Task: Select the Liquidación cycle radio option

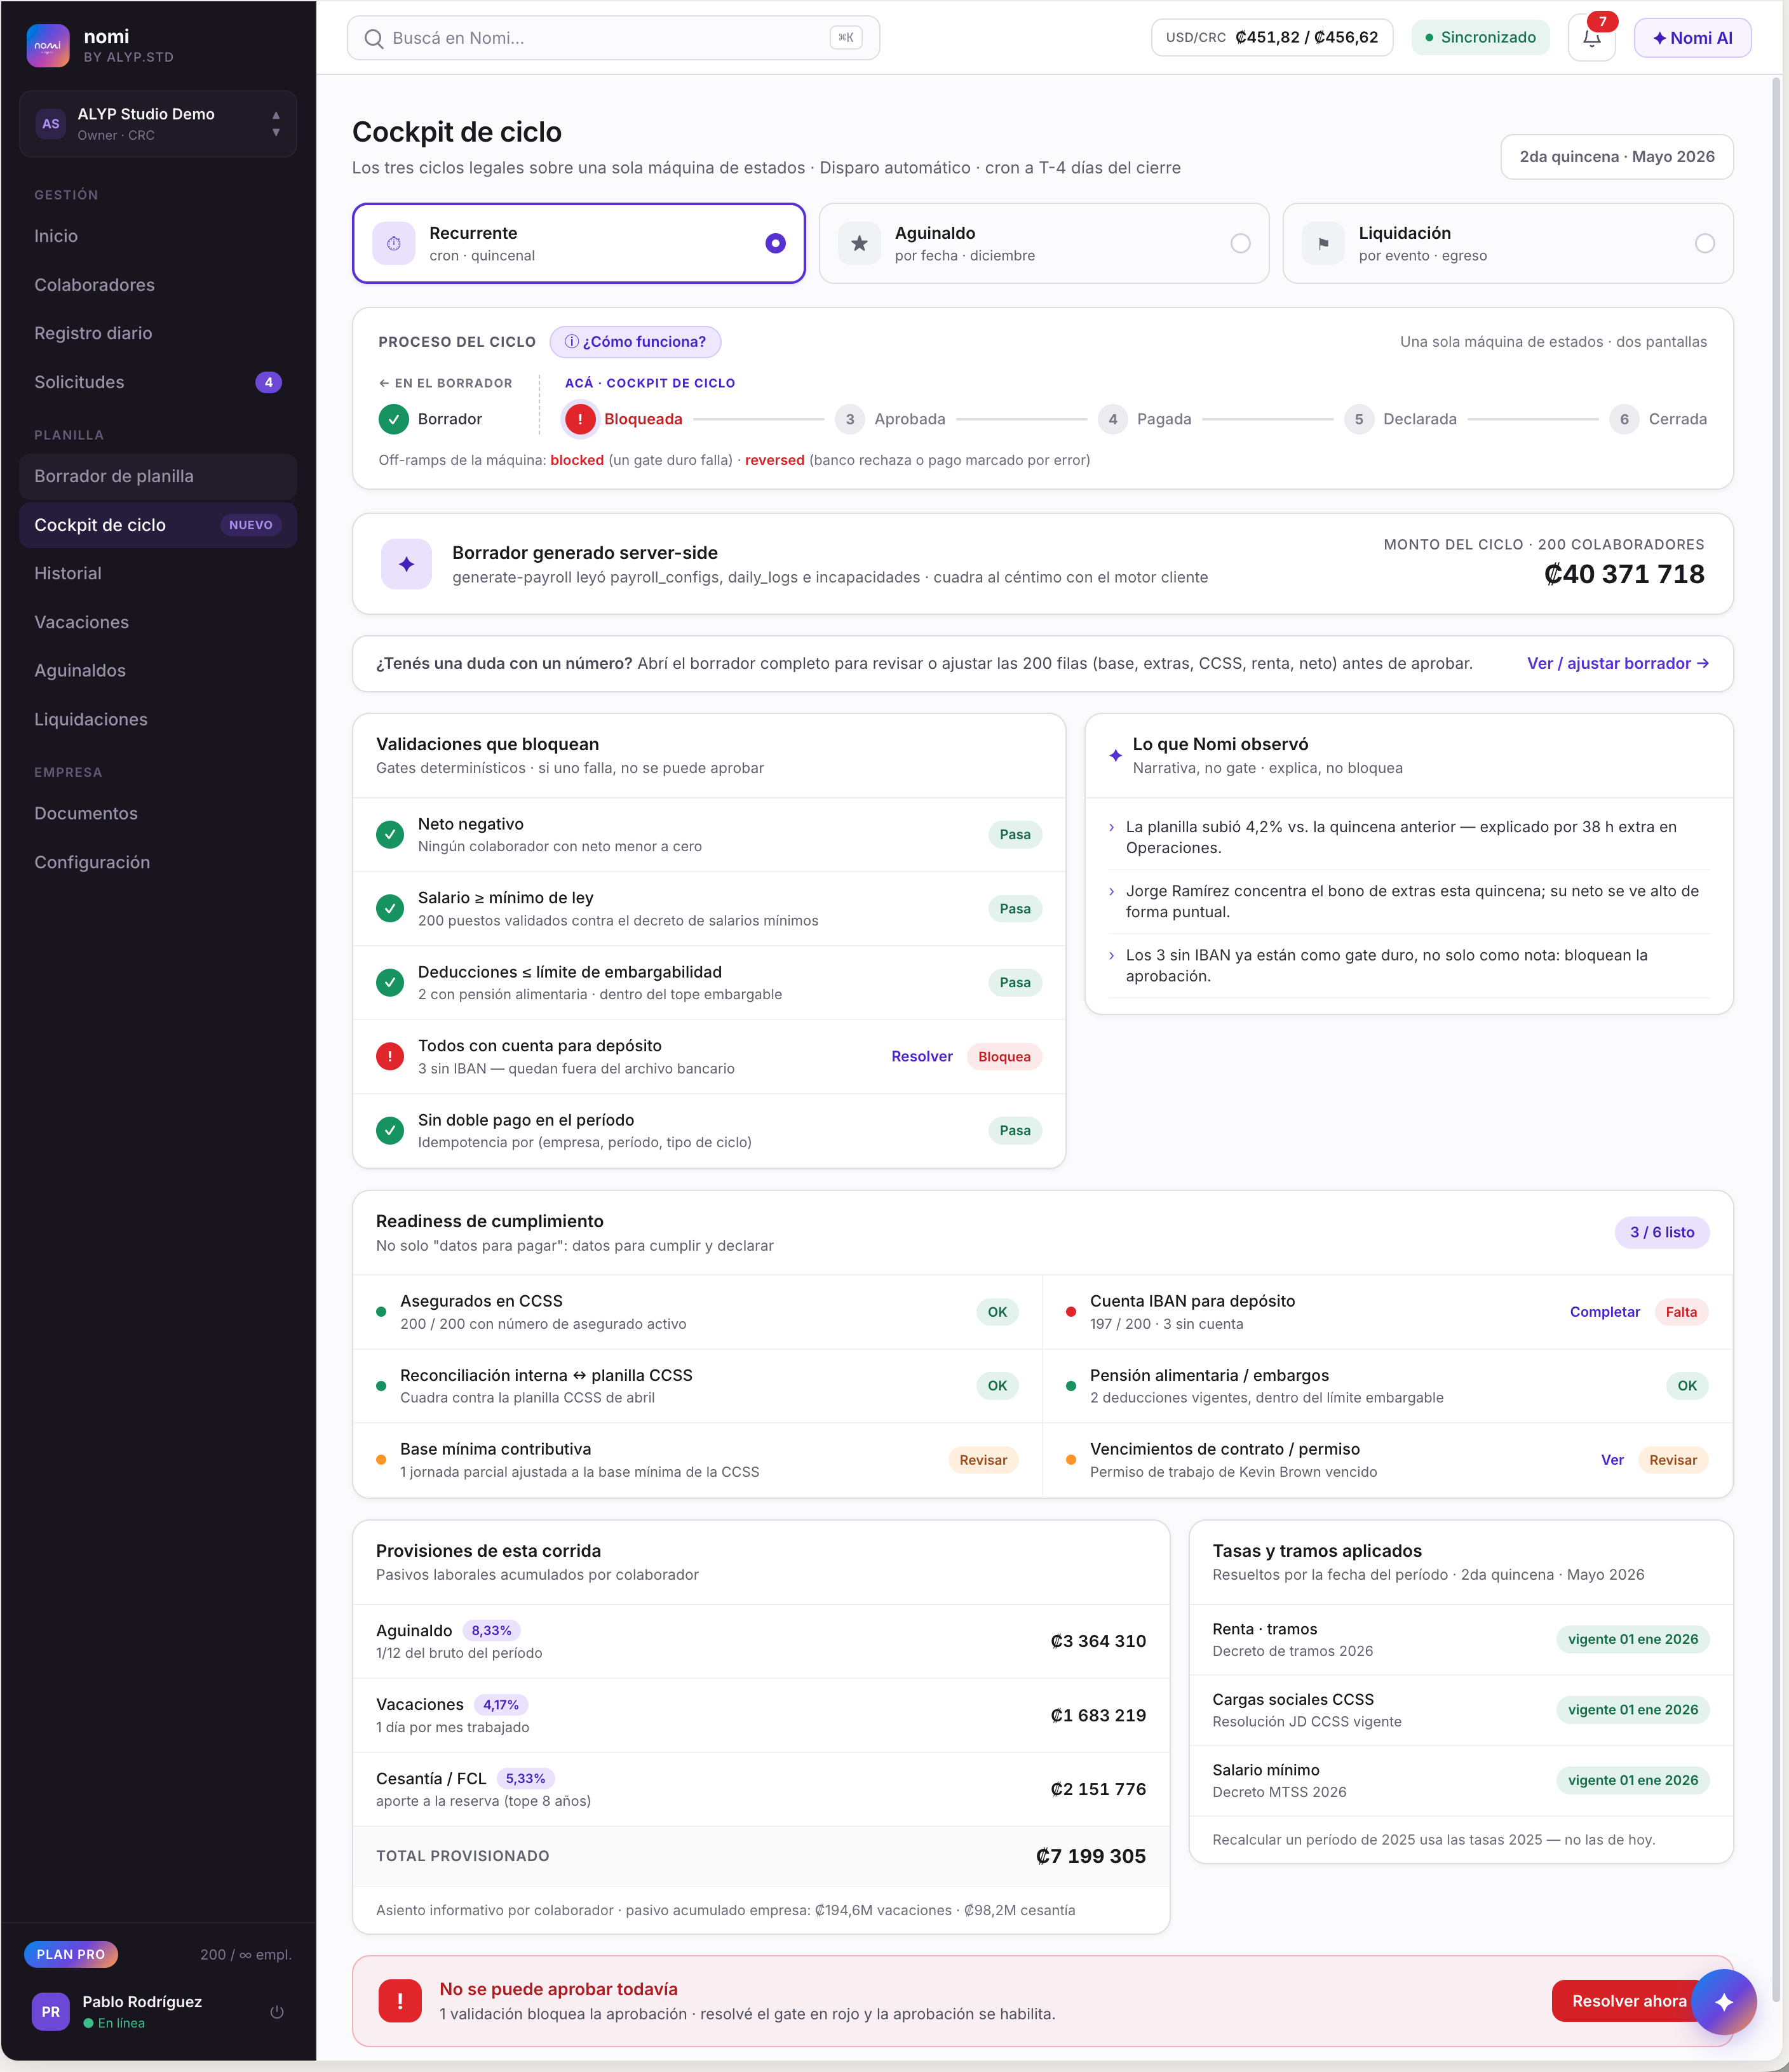Action: (x=1705, y=243)
